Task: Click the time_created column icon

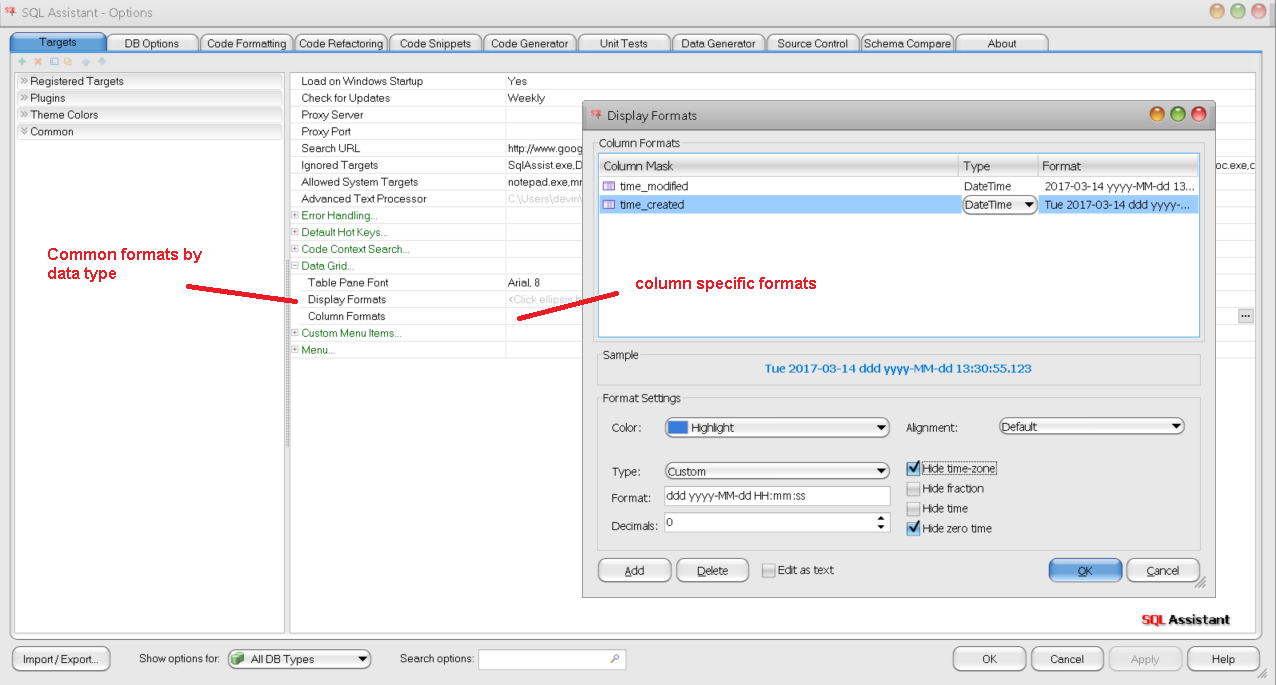Action: (x=609, y=205)
